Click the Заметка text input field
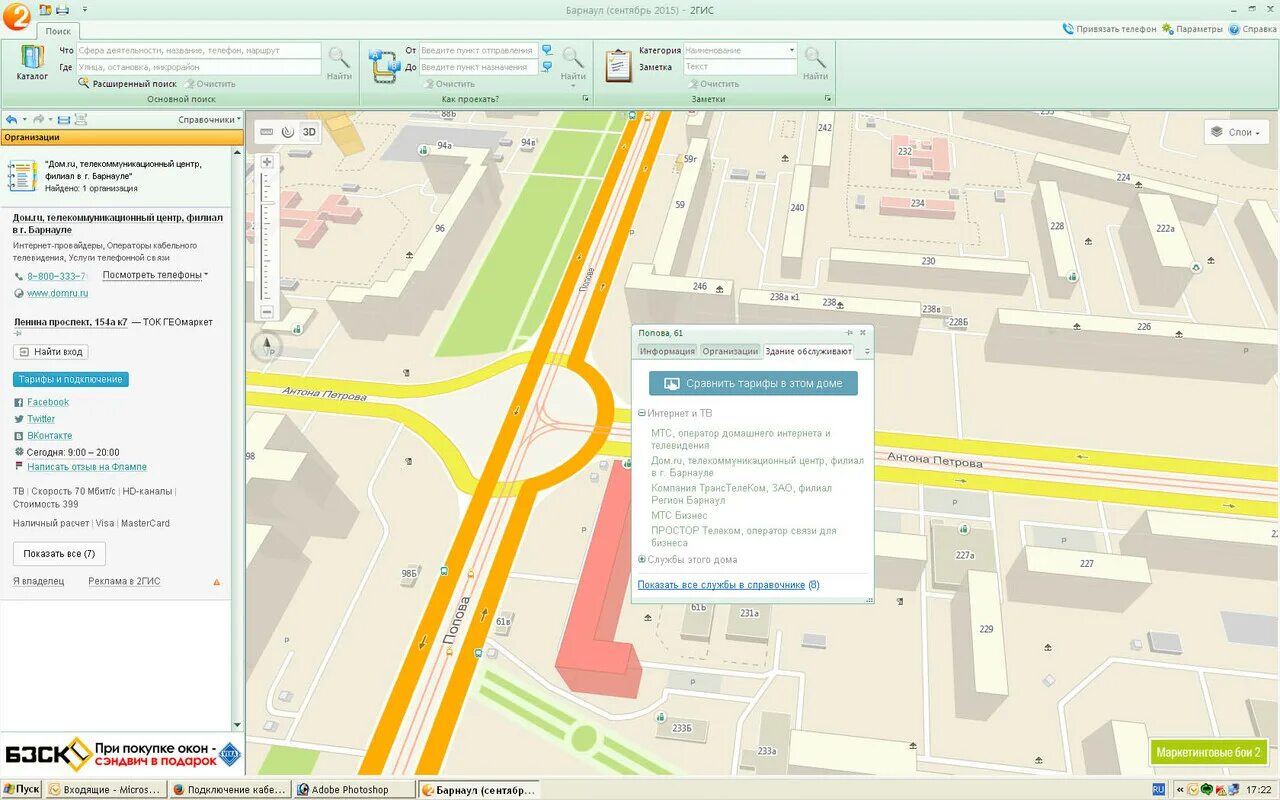The image size is (1280, 800). coord(740,67)
